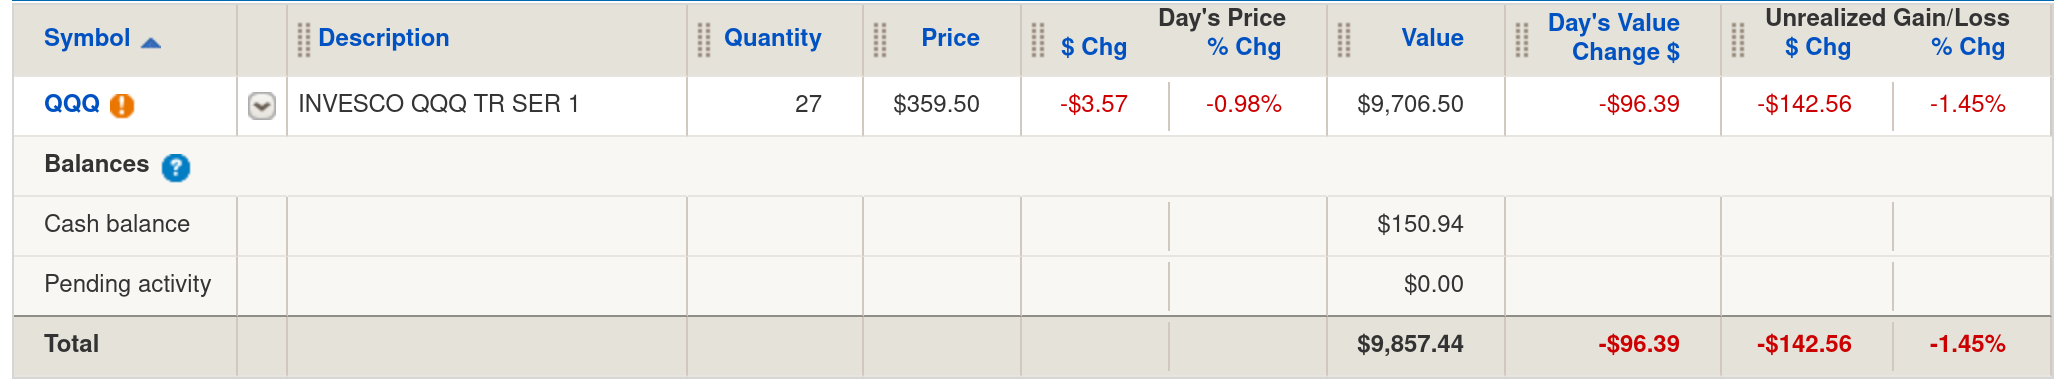Click the Price column drag handle
Image resolution: width=2066 pixels, height=390 pixels.
(880, 40)
